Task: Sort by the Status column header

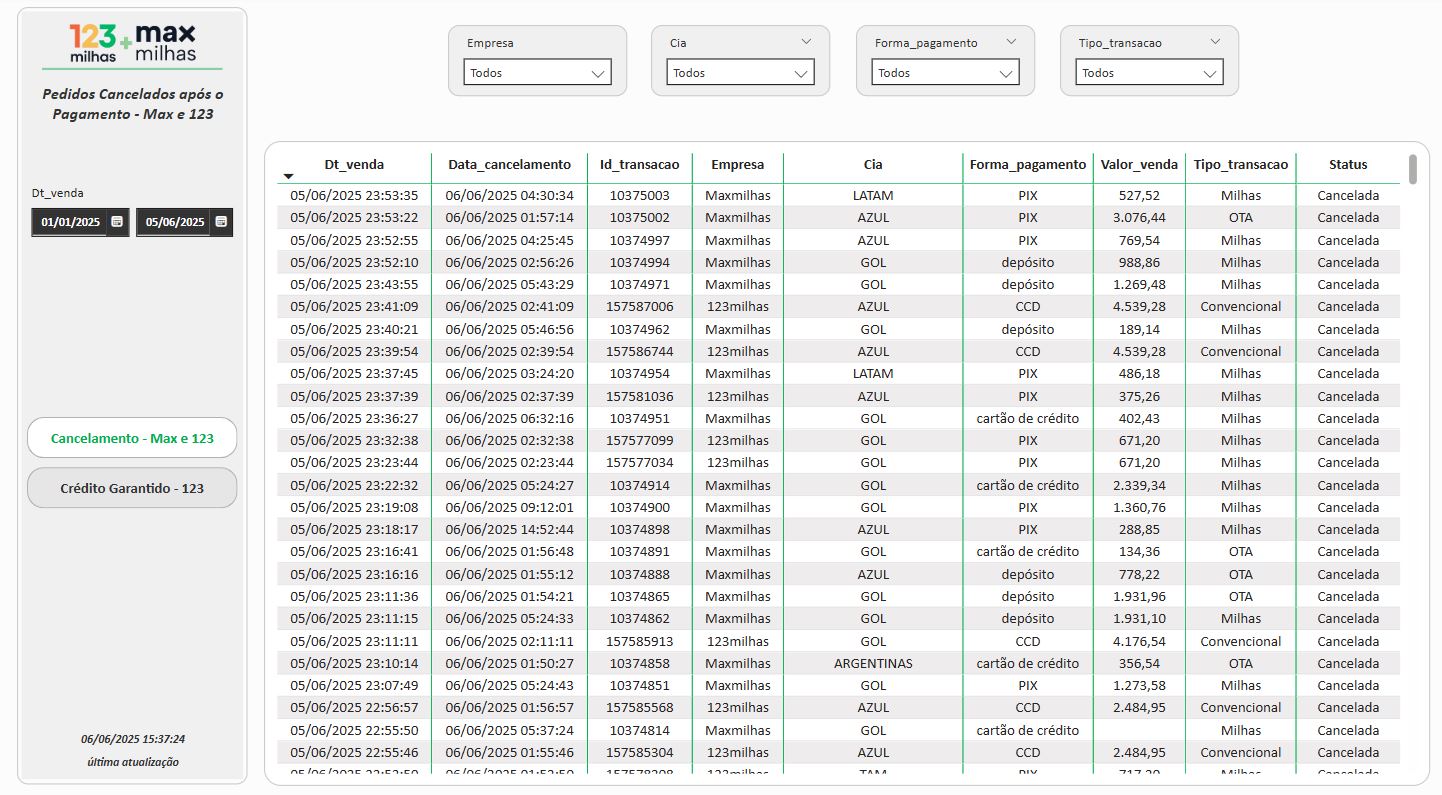Action: (1348, 164)
